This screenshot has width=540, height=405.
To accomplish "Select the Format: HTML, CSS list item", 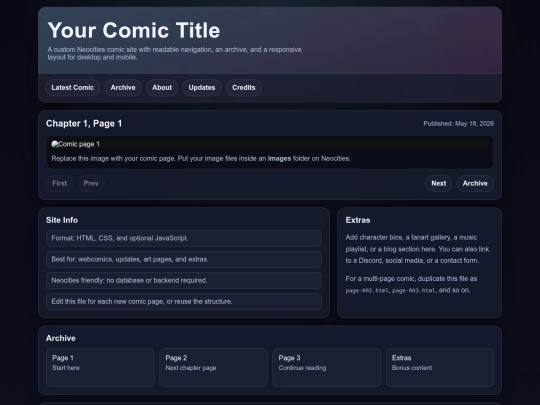I will (184, 238).
